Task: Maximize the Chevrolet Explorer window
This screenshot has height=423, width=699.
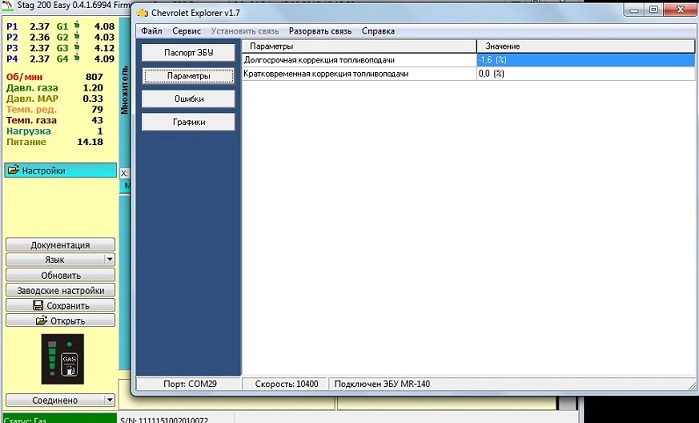Action: click(655, 10)
